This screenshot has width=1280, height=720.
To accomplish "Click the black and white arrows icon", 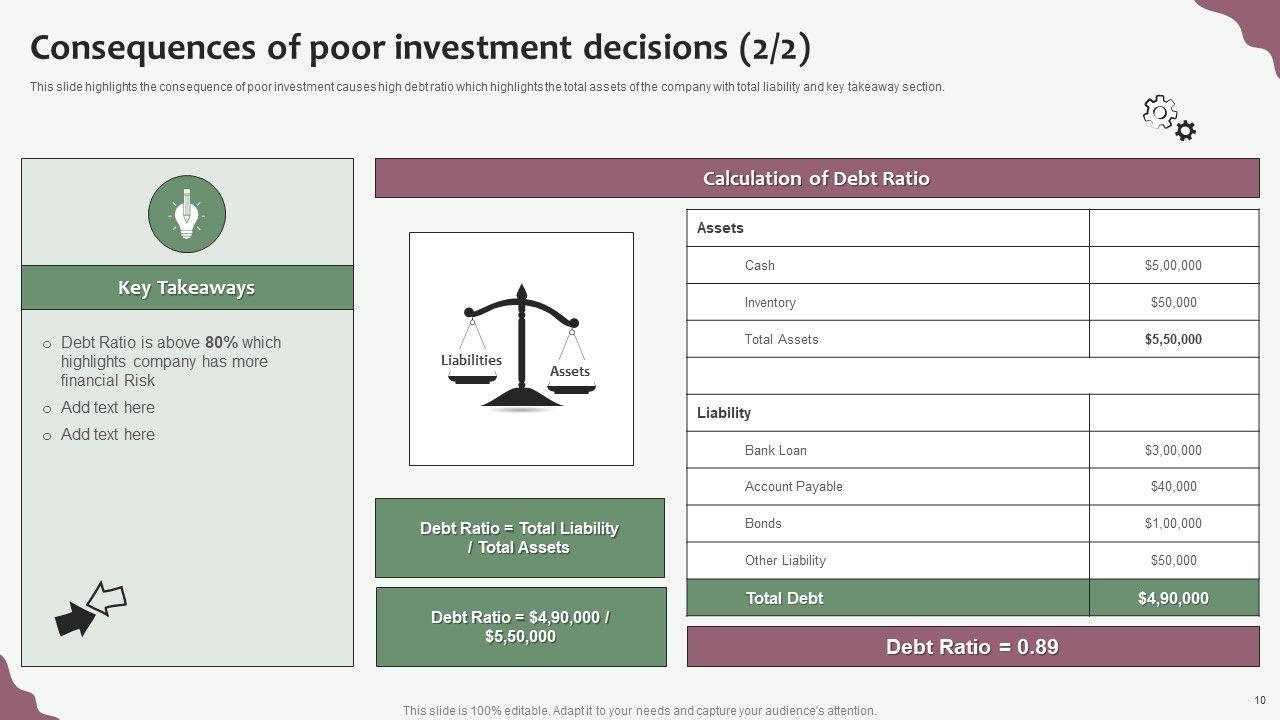I will pos(90,609).
